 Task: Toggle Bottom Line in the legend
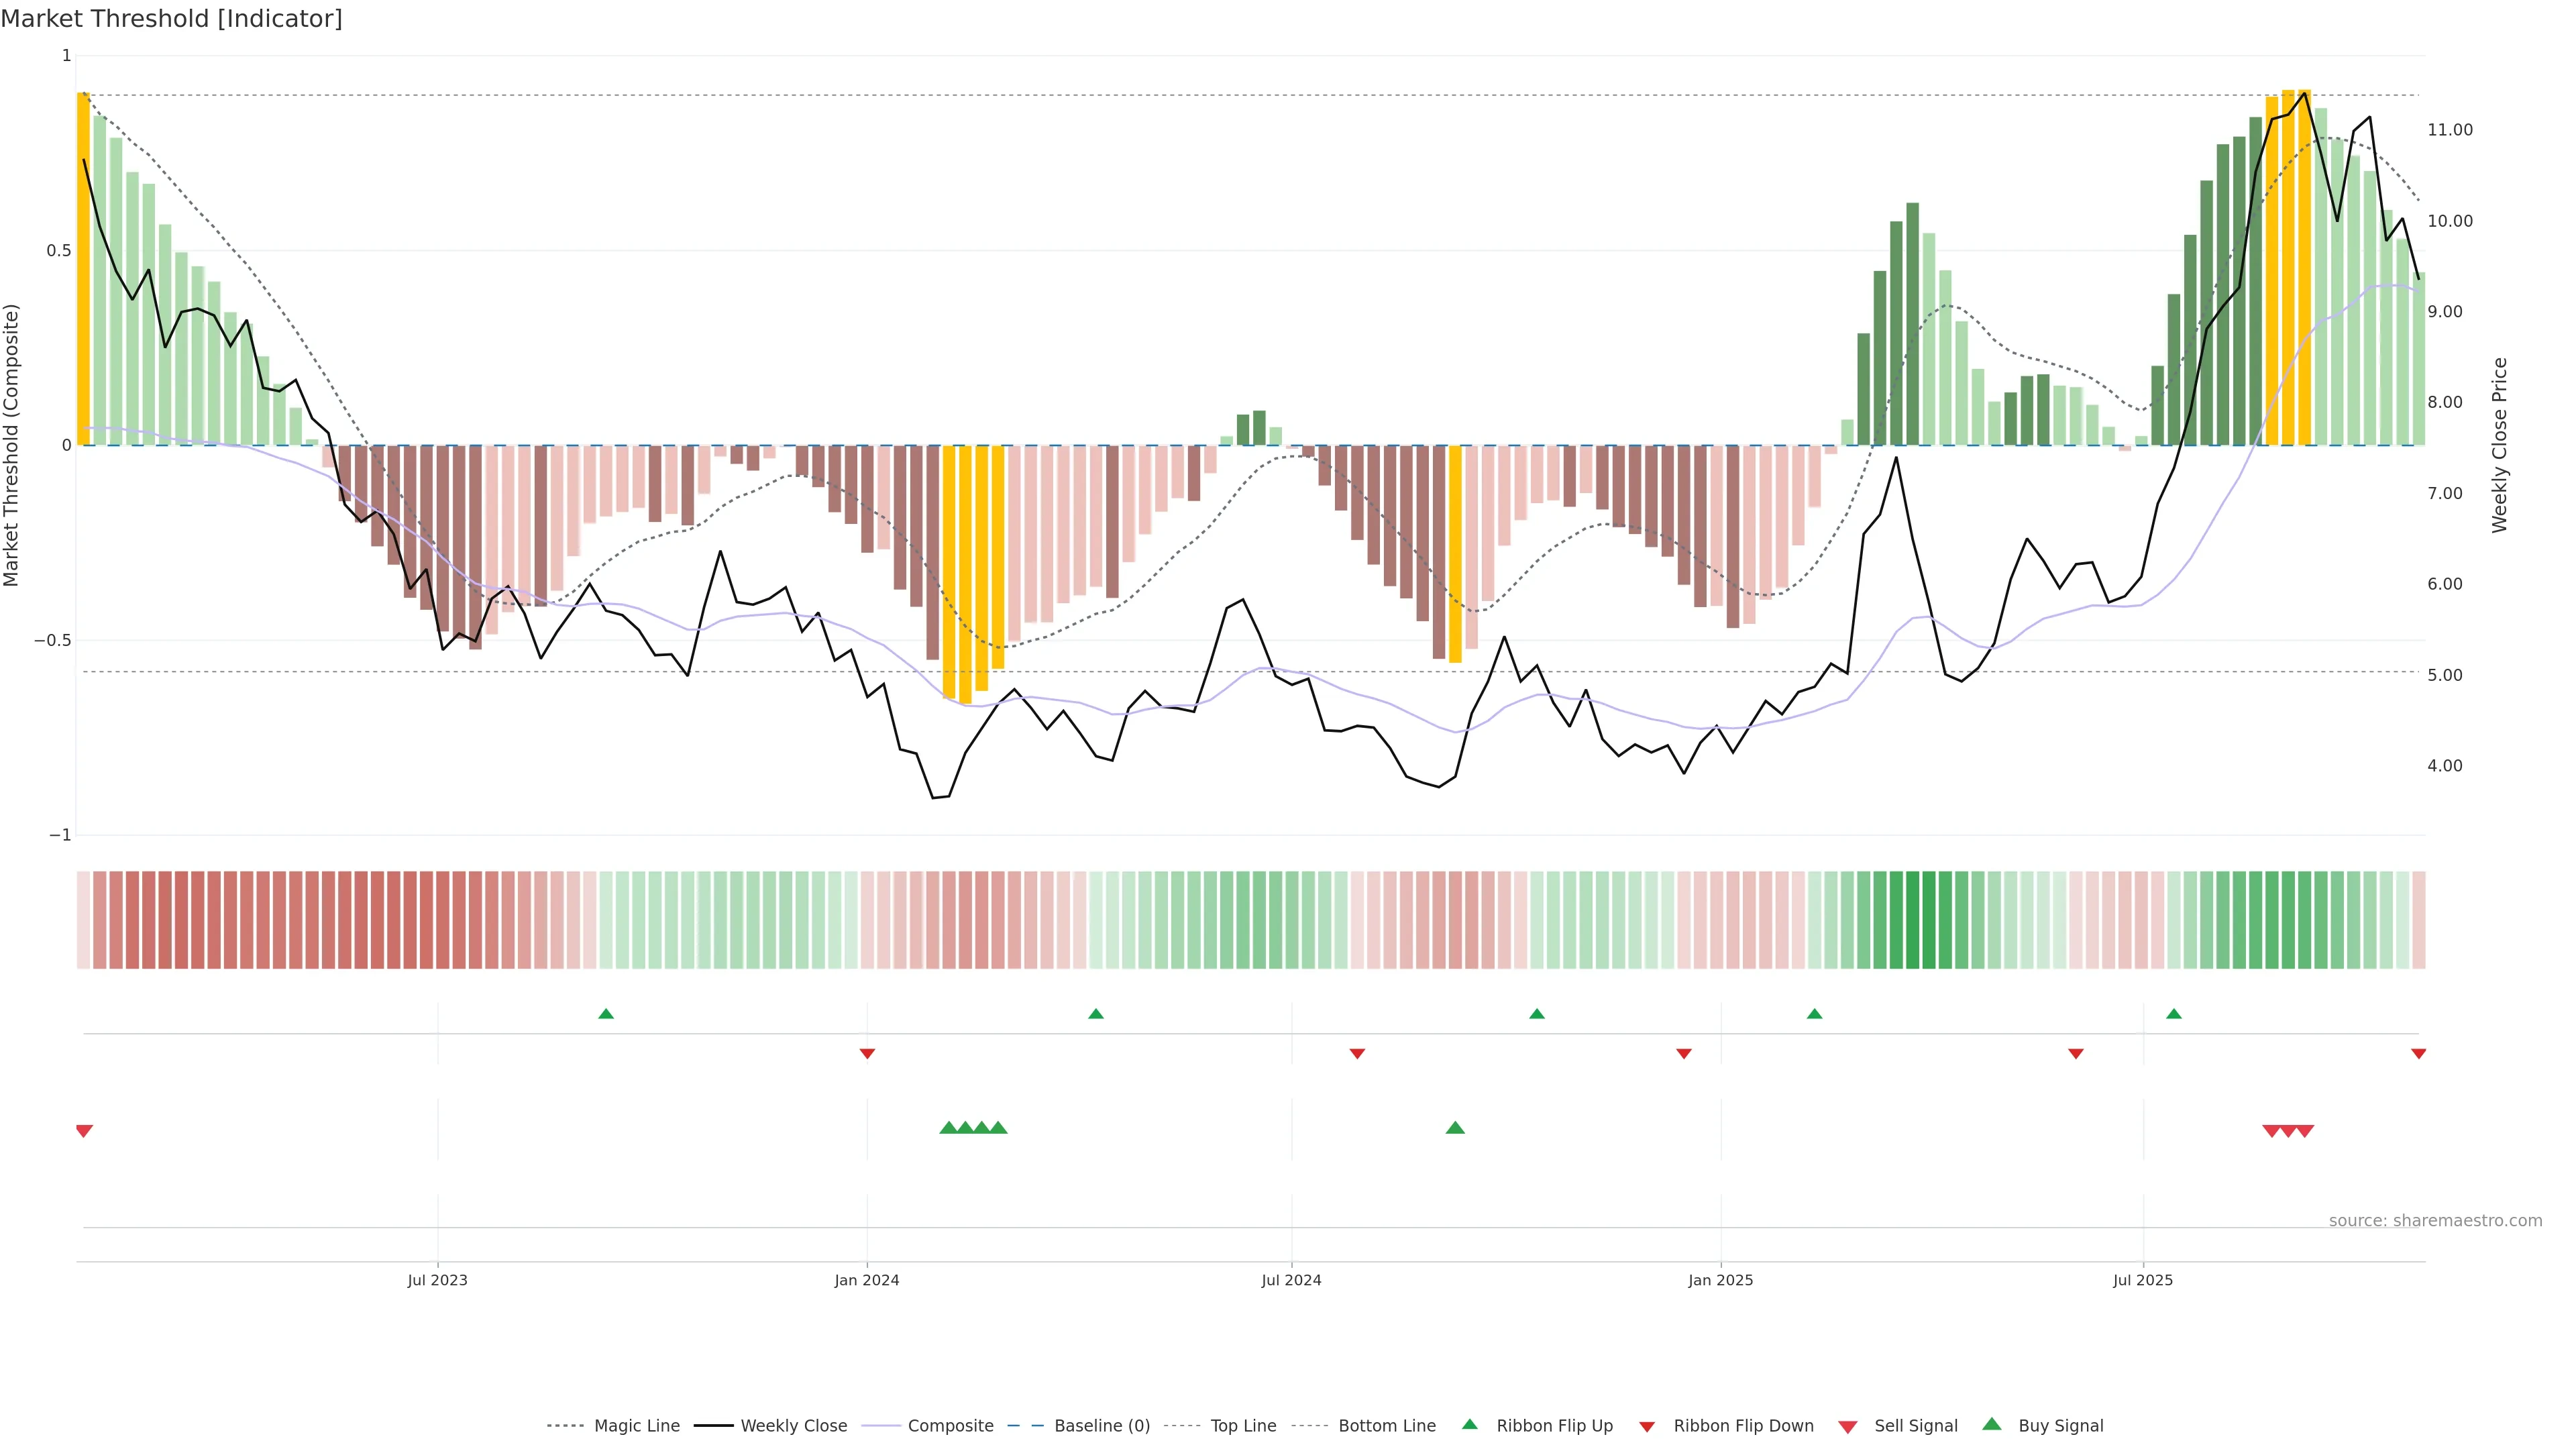click(x=1386, y=1426)
